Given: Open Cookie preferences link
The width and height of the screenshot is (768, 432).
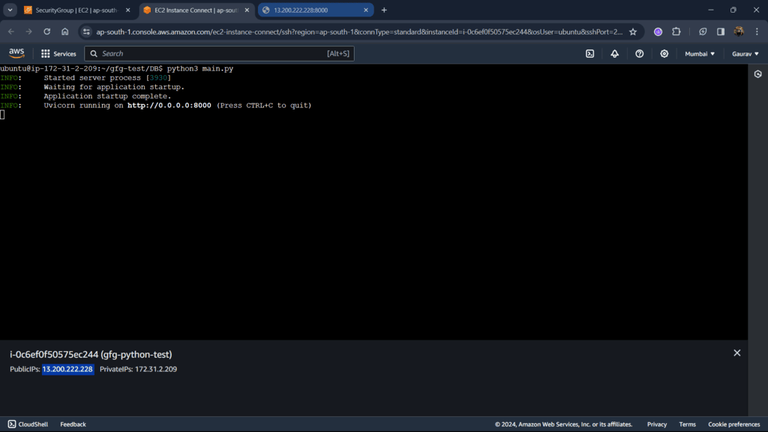Looking at the screenshot, I should [734, 424].
